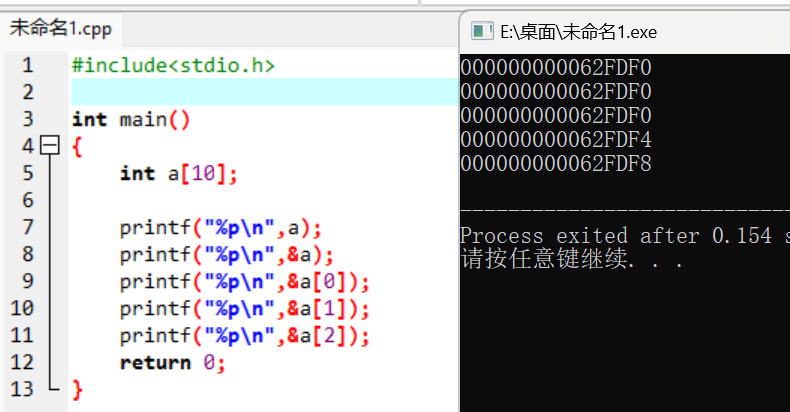
Task: Click line number 12 in the gutter
Action: (x=22, y=363)
